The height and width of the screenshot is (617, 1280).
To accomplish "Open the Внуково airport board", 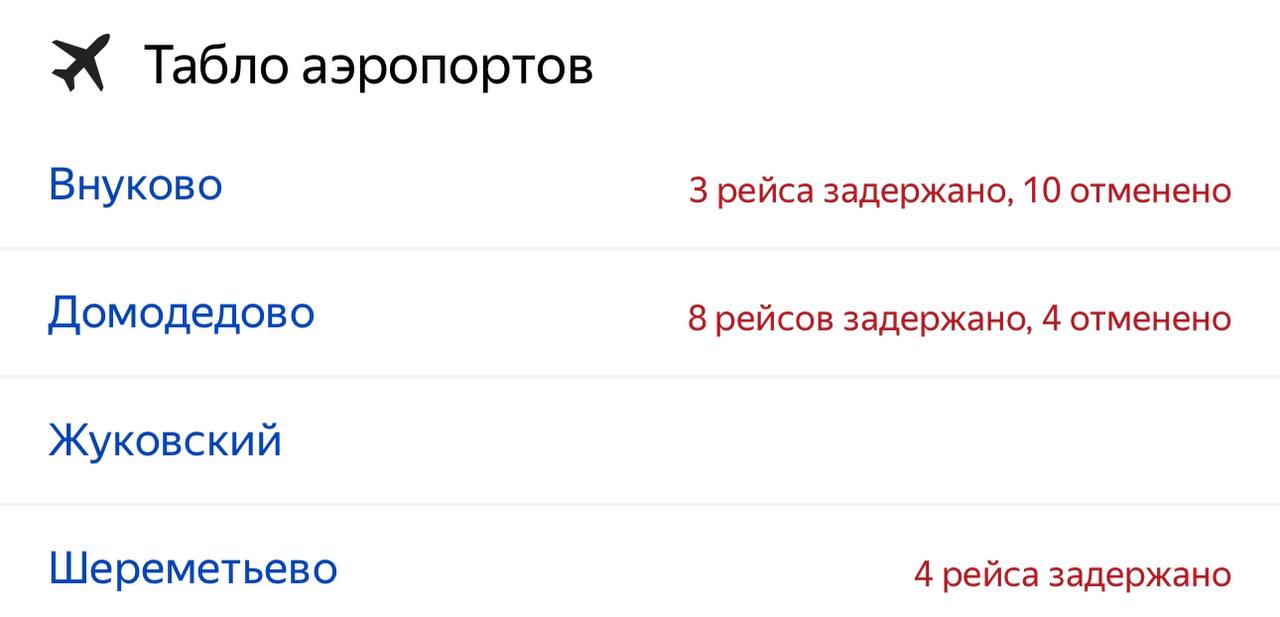I will [135, 185].
